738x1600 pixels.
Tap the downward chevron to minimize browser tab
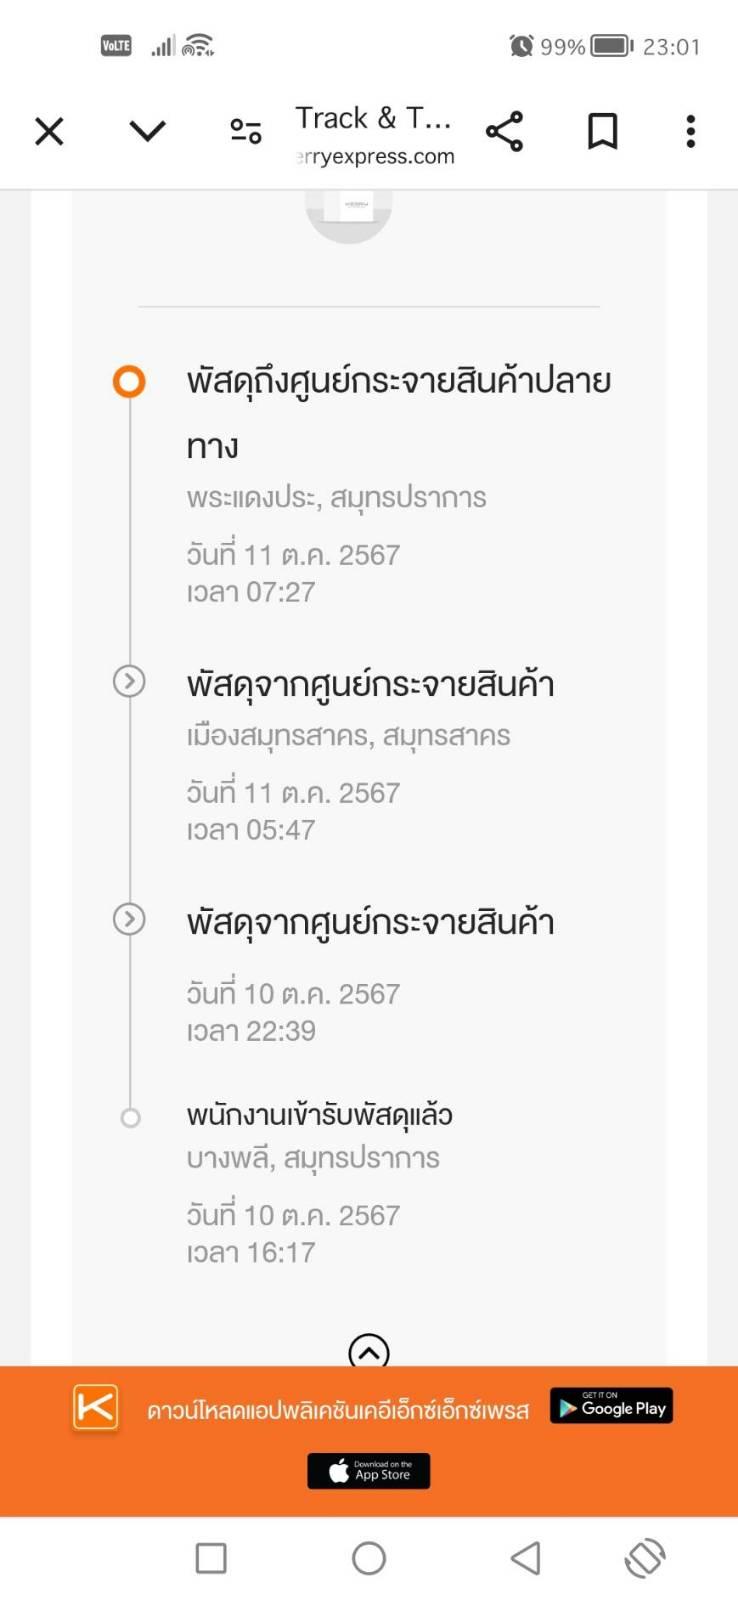147,131
